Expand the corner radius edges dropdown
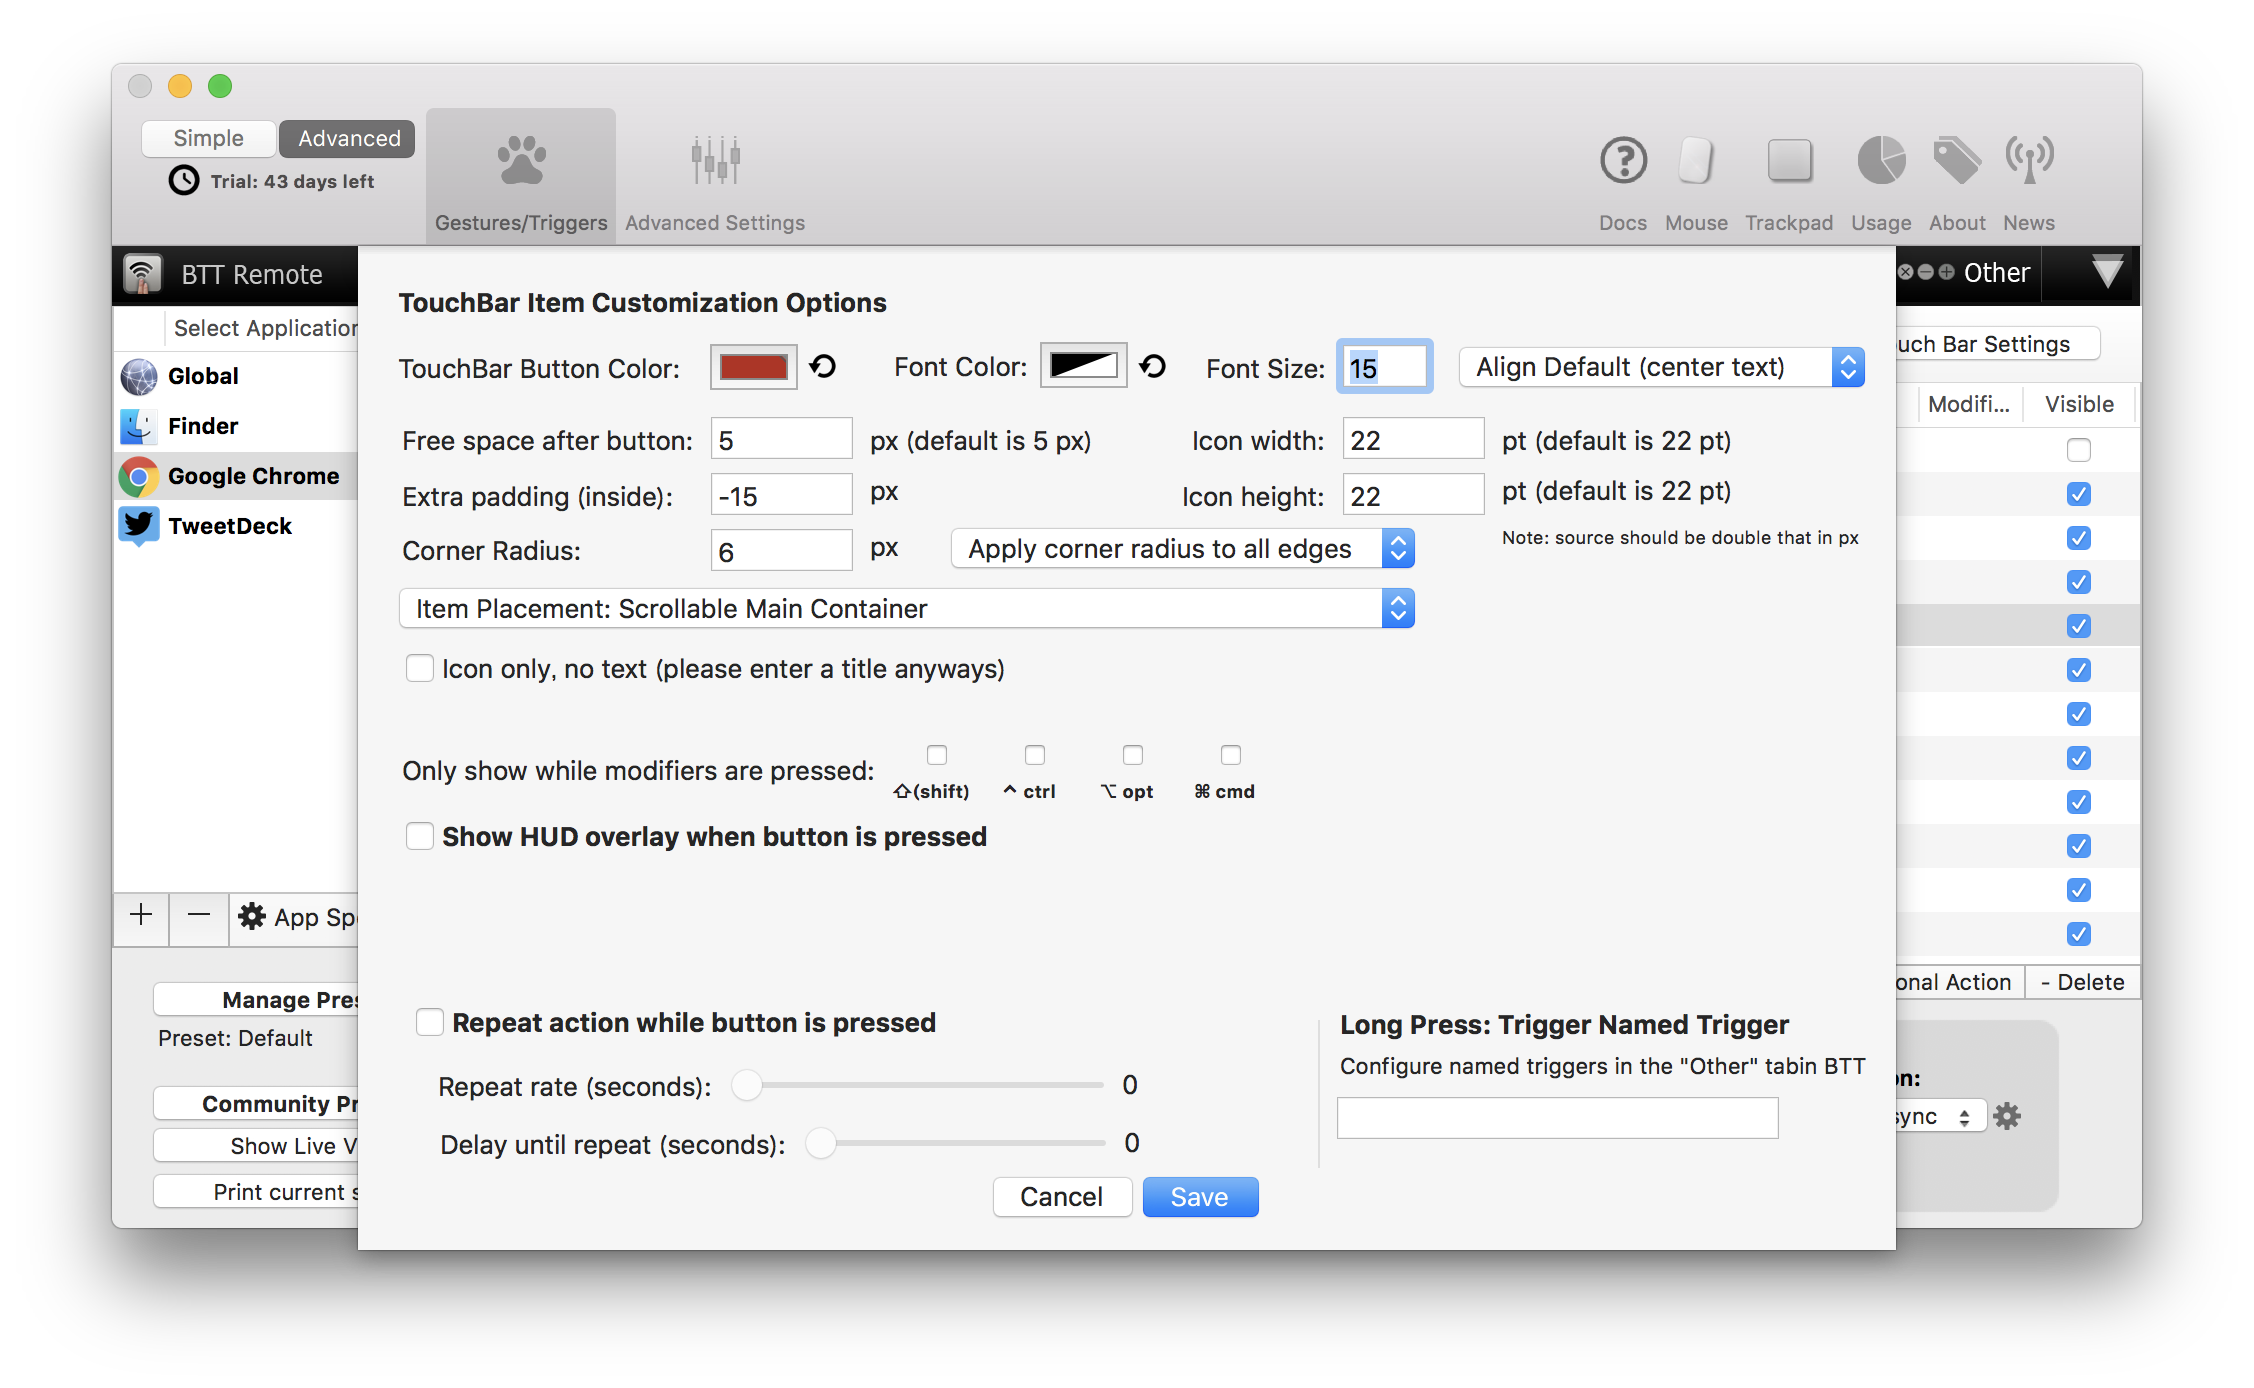This screenshot has width=2254, height=1388. pyautogui.click(x=1182, y=549)
